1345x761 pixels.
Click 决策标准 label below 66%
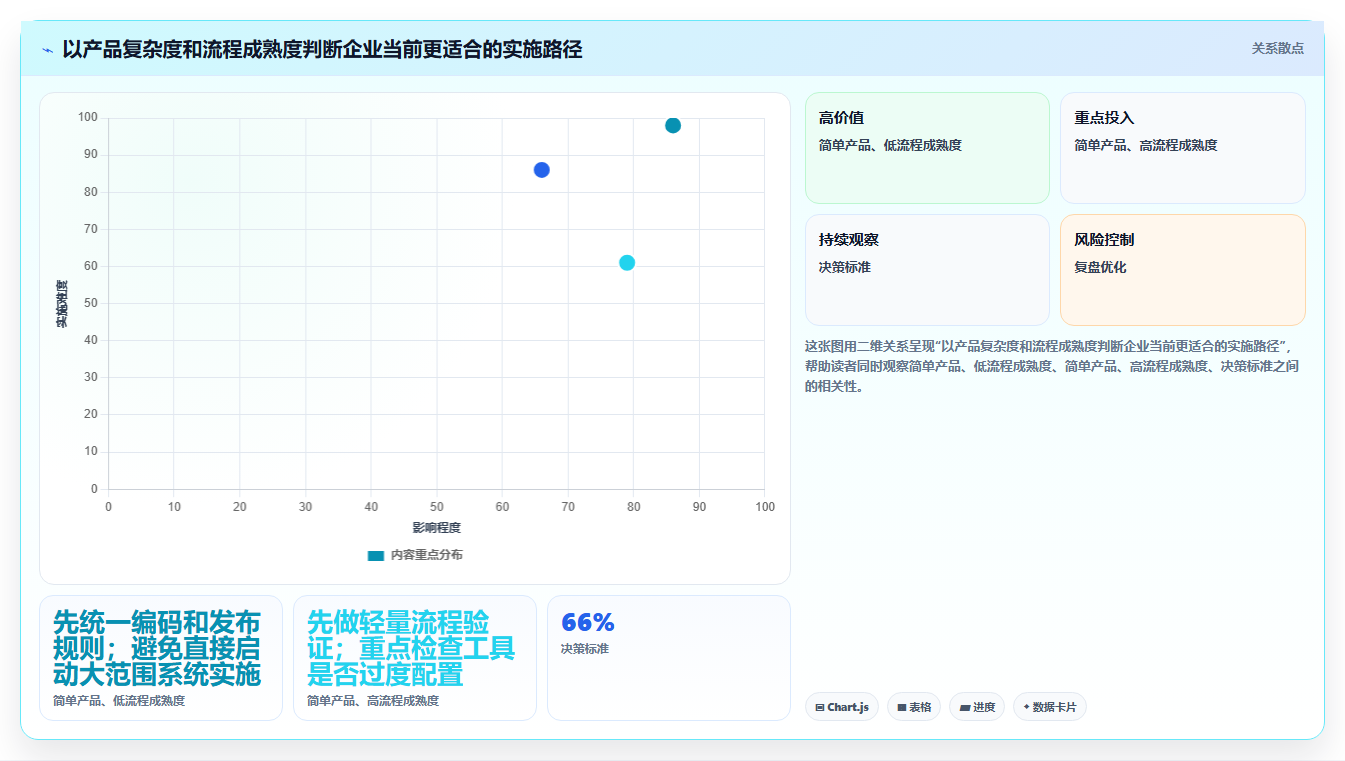click(585, 649)
